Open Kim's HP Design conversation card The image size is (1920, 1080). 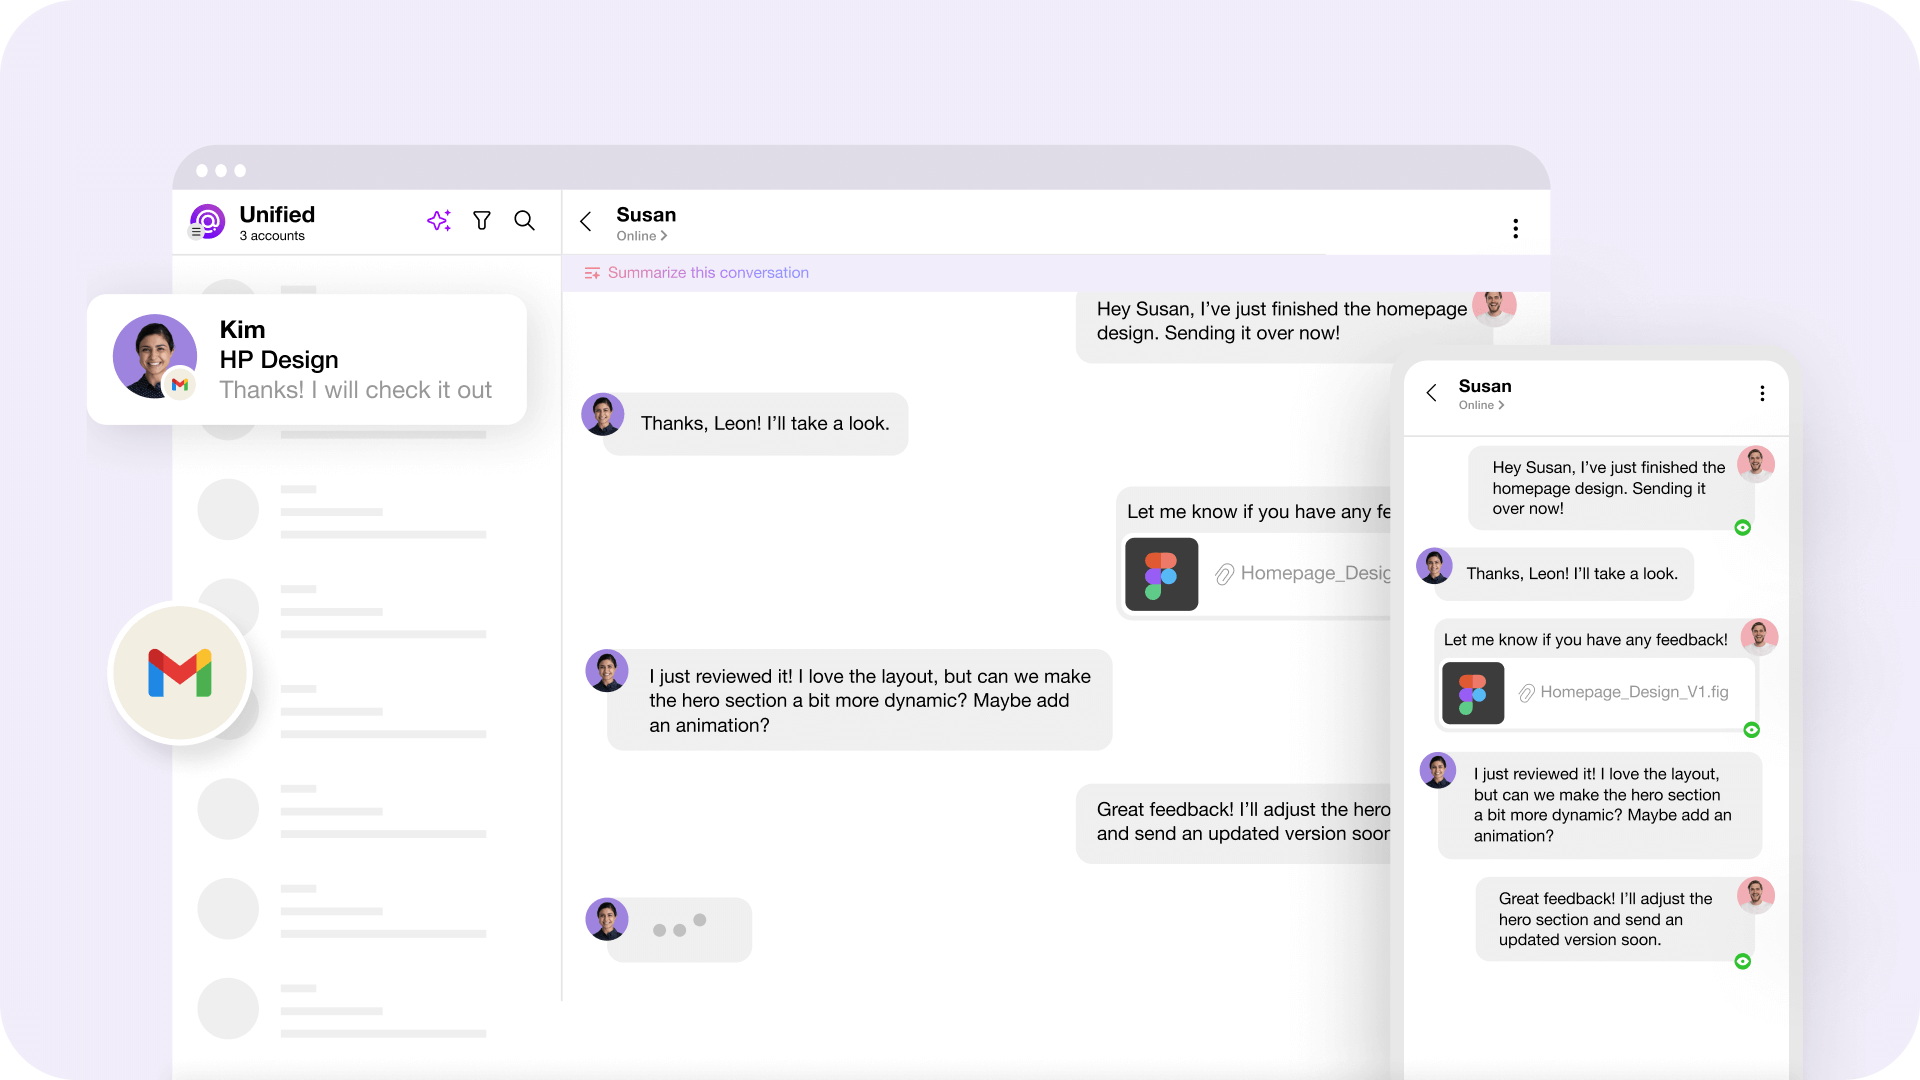(306, 360)
